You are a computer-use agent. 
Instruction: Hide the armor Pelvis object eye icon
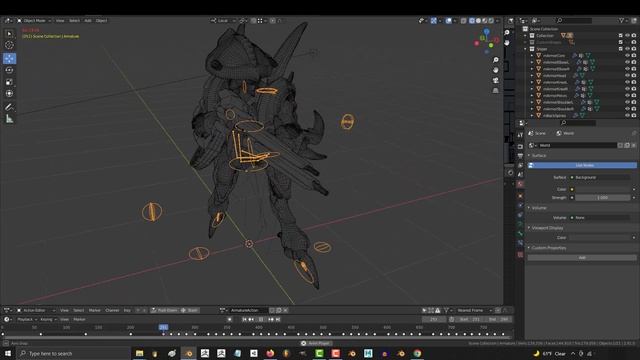coord(627,96)
